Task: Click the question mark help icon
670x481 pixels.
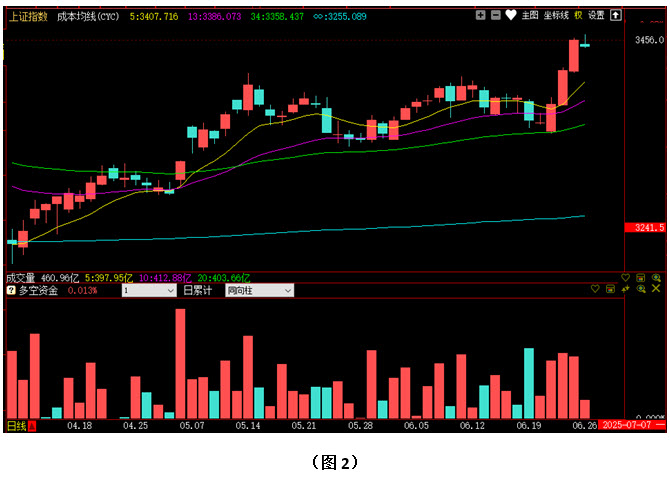Action: pos(11,290)
